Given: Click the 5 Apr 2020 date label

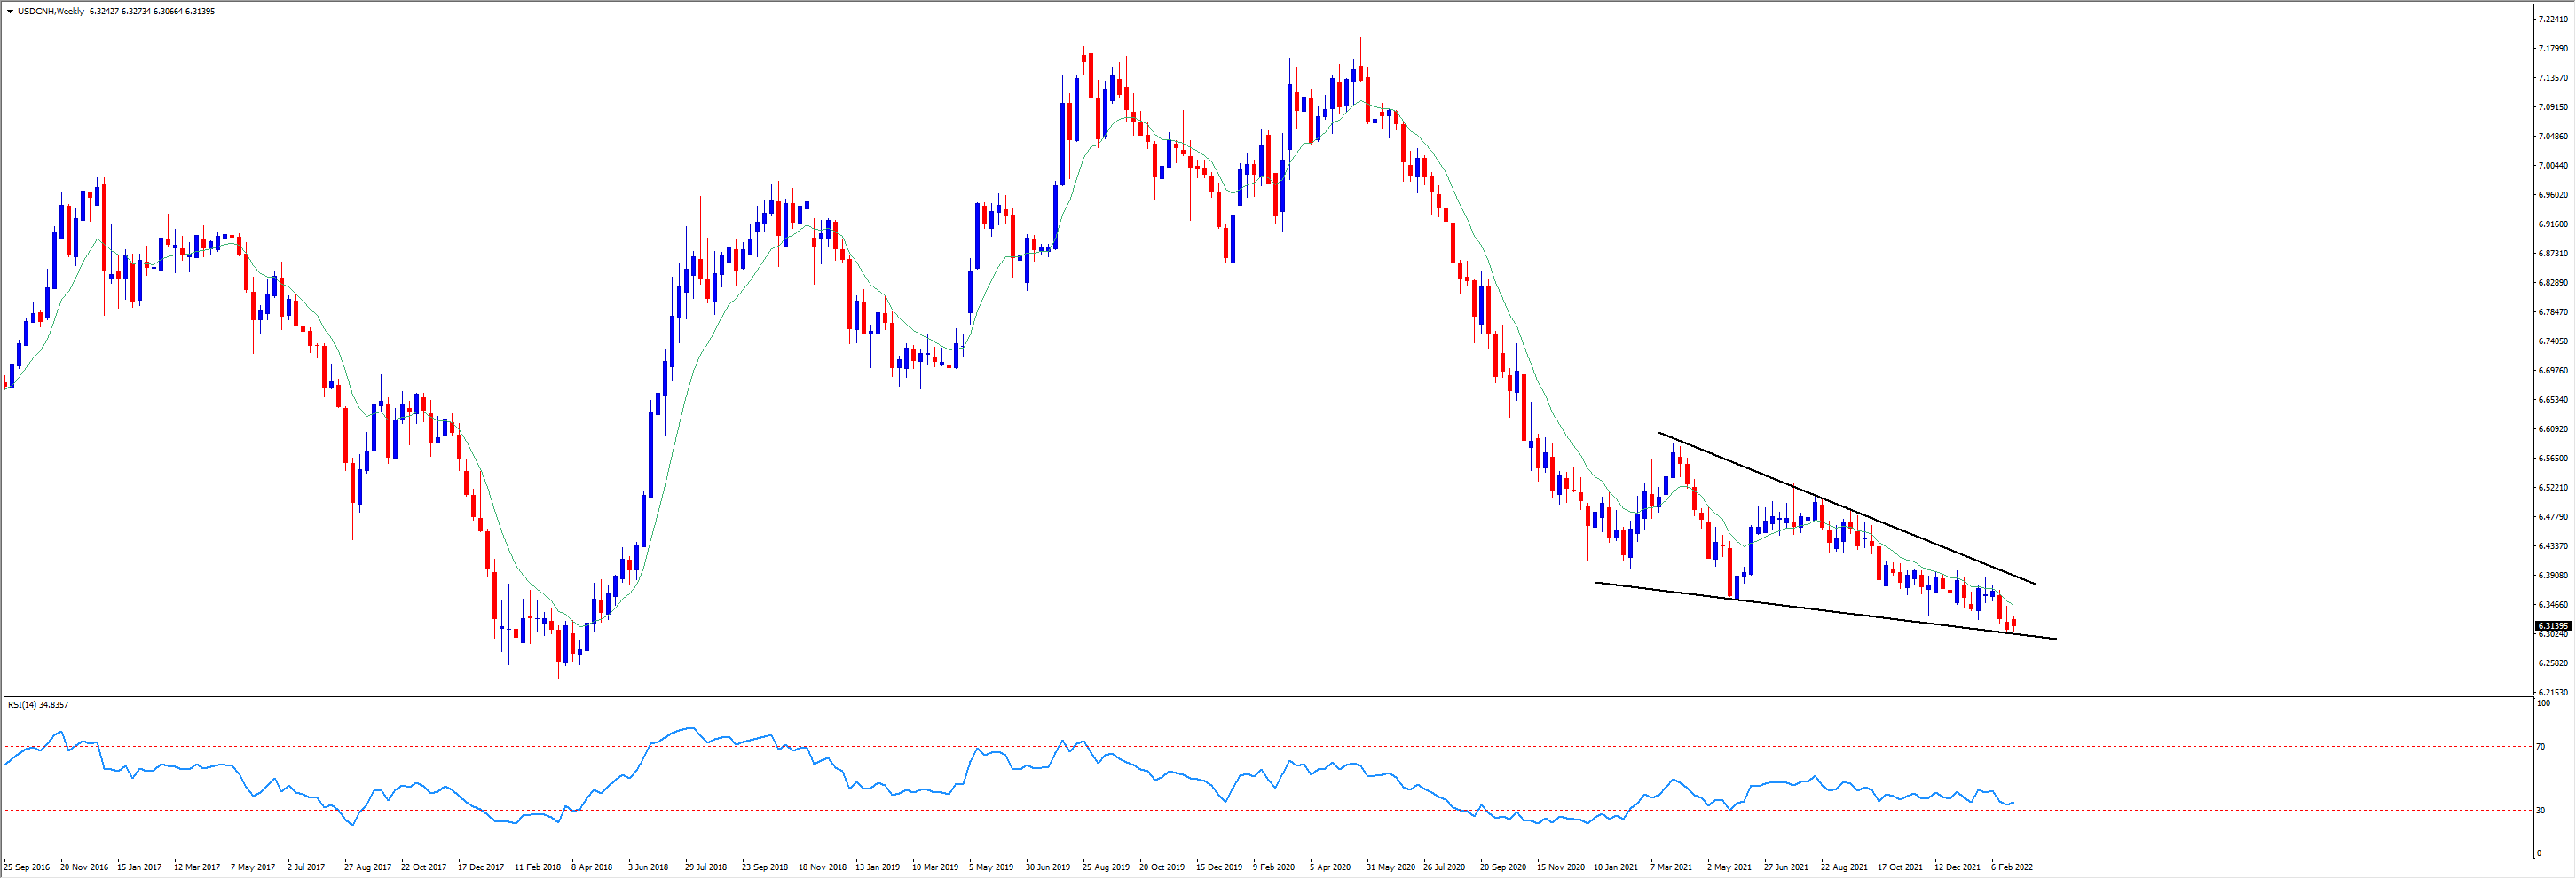Looking at the screenshot, I should [1331, 868].
